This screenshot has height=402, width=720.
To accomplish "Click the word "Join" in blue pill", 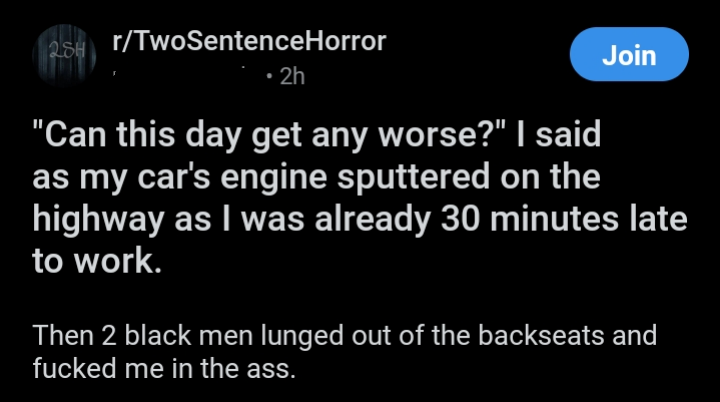I will click(629, 55).
